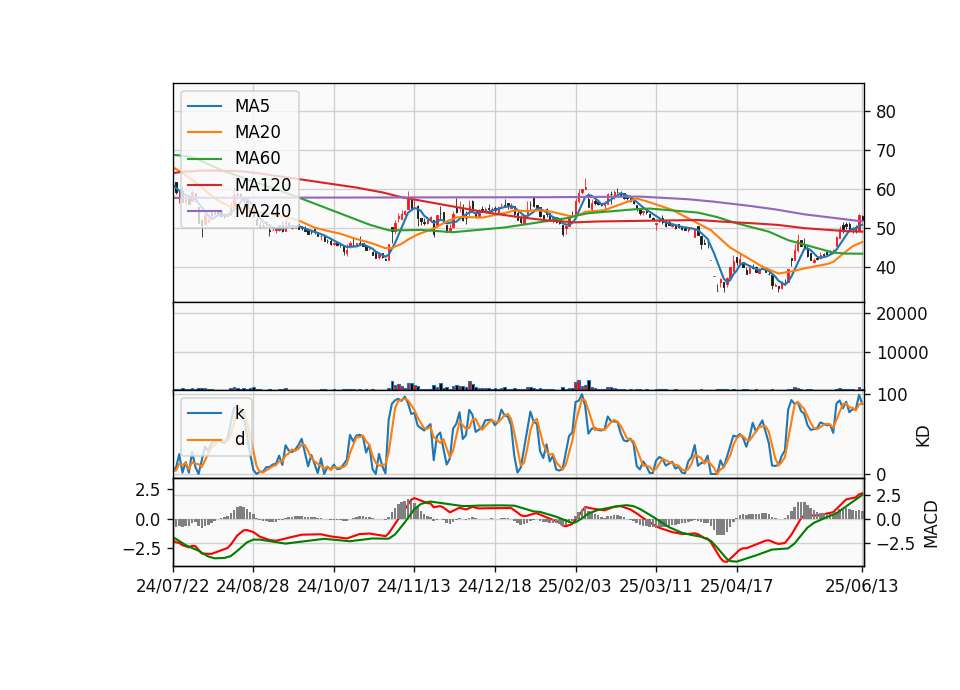The image size is (960, 690).
Task: Click the MA120 legend label
Action: click(x=263, y=184)
